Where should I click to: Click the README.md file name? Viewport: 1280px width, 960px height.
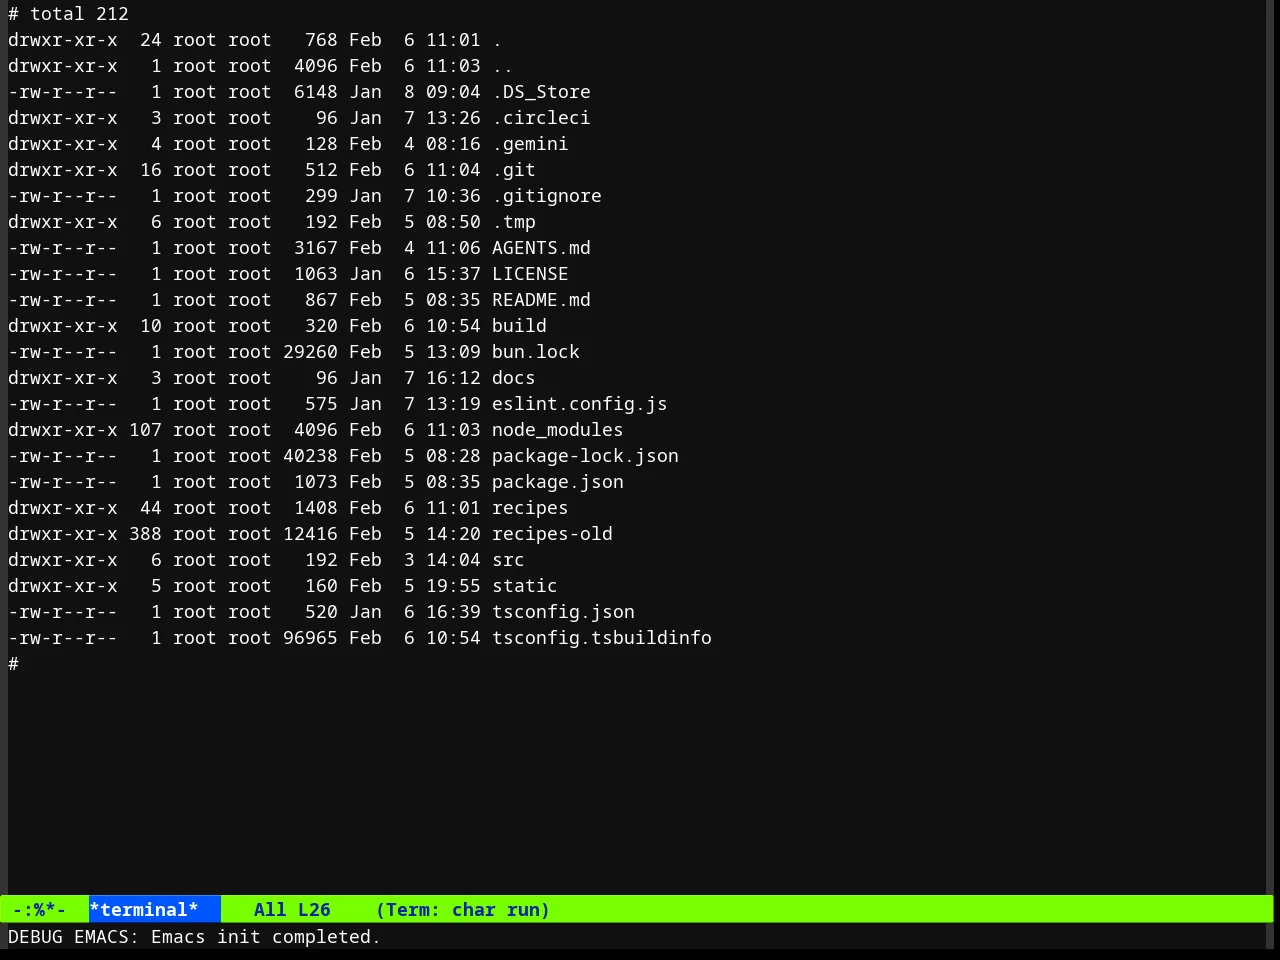coord(541,300)
